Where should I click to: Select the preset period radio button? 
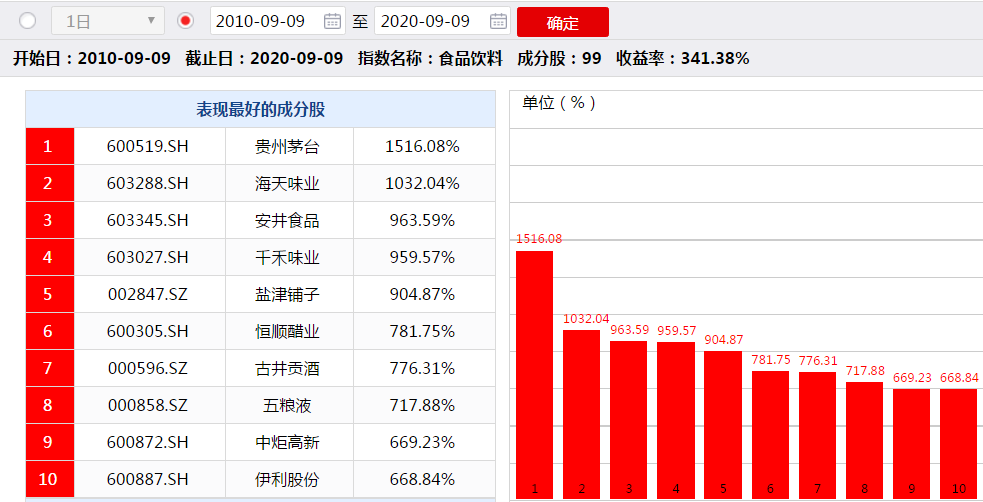coord(28,21)
